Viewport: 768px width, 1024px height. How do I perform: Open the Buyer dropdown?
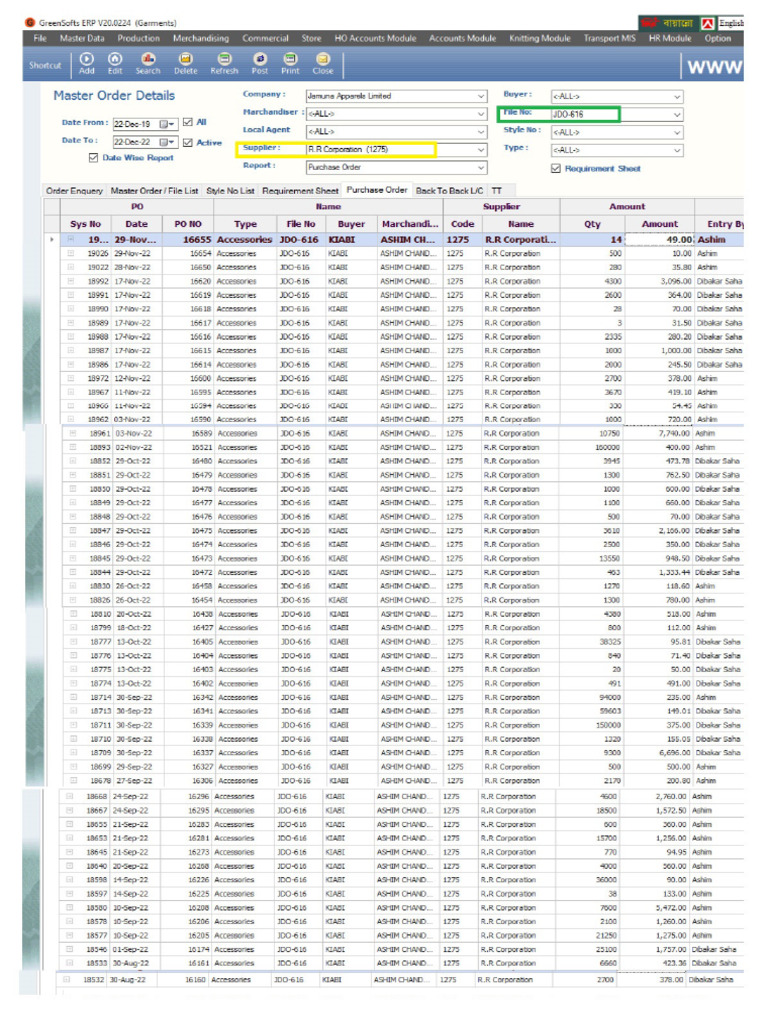tap(677, 97)
